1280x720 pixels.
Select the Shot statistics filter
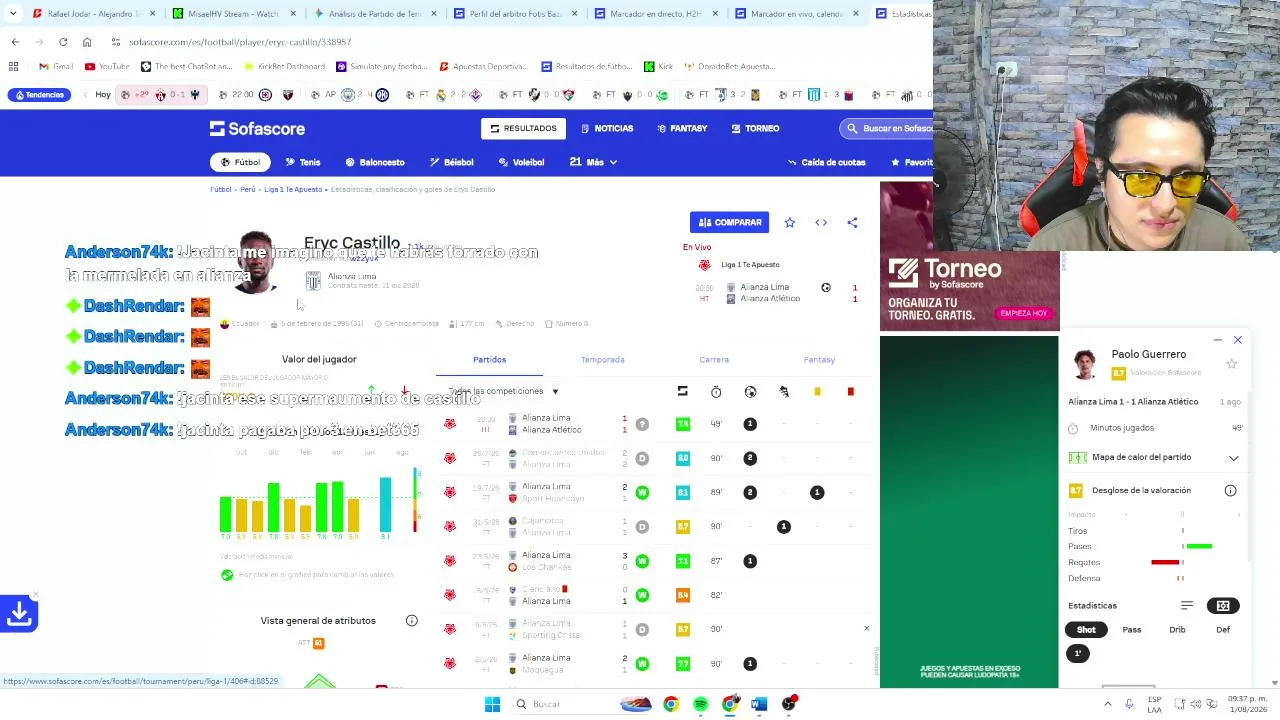point(1086,630)
